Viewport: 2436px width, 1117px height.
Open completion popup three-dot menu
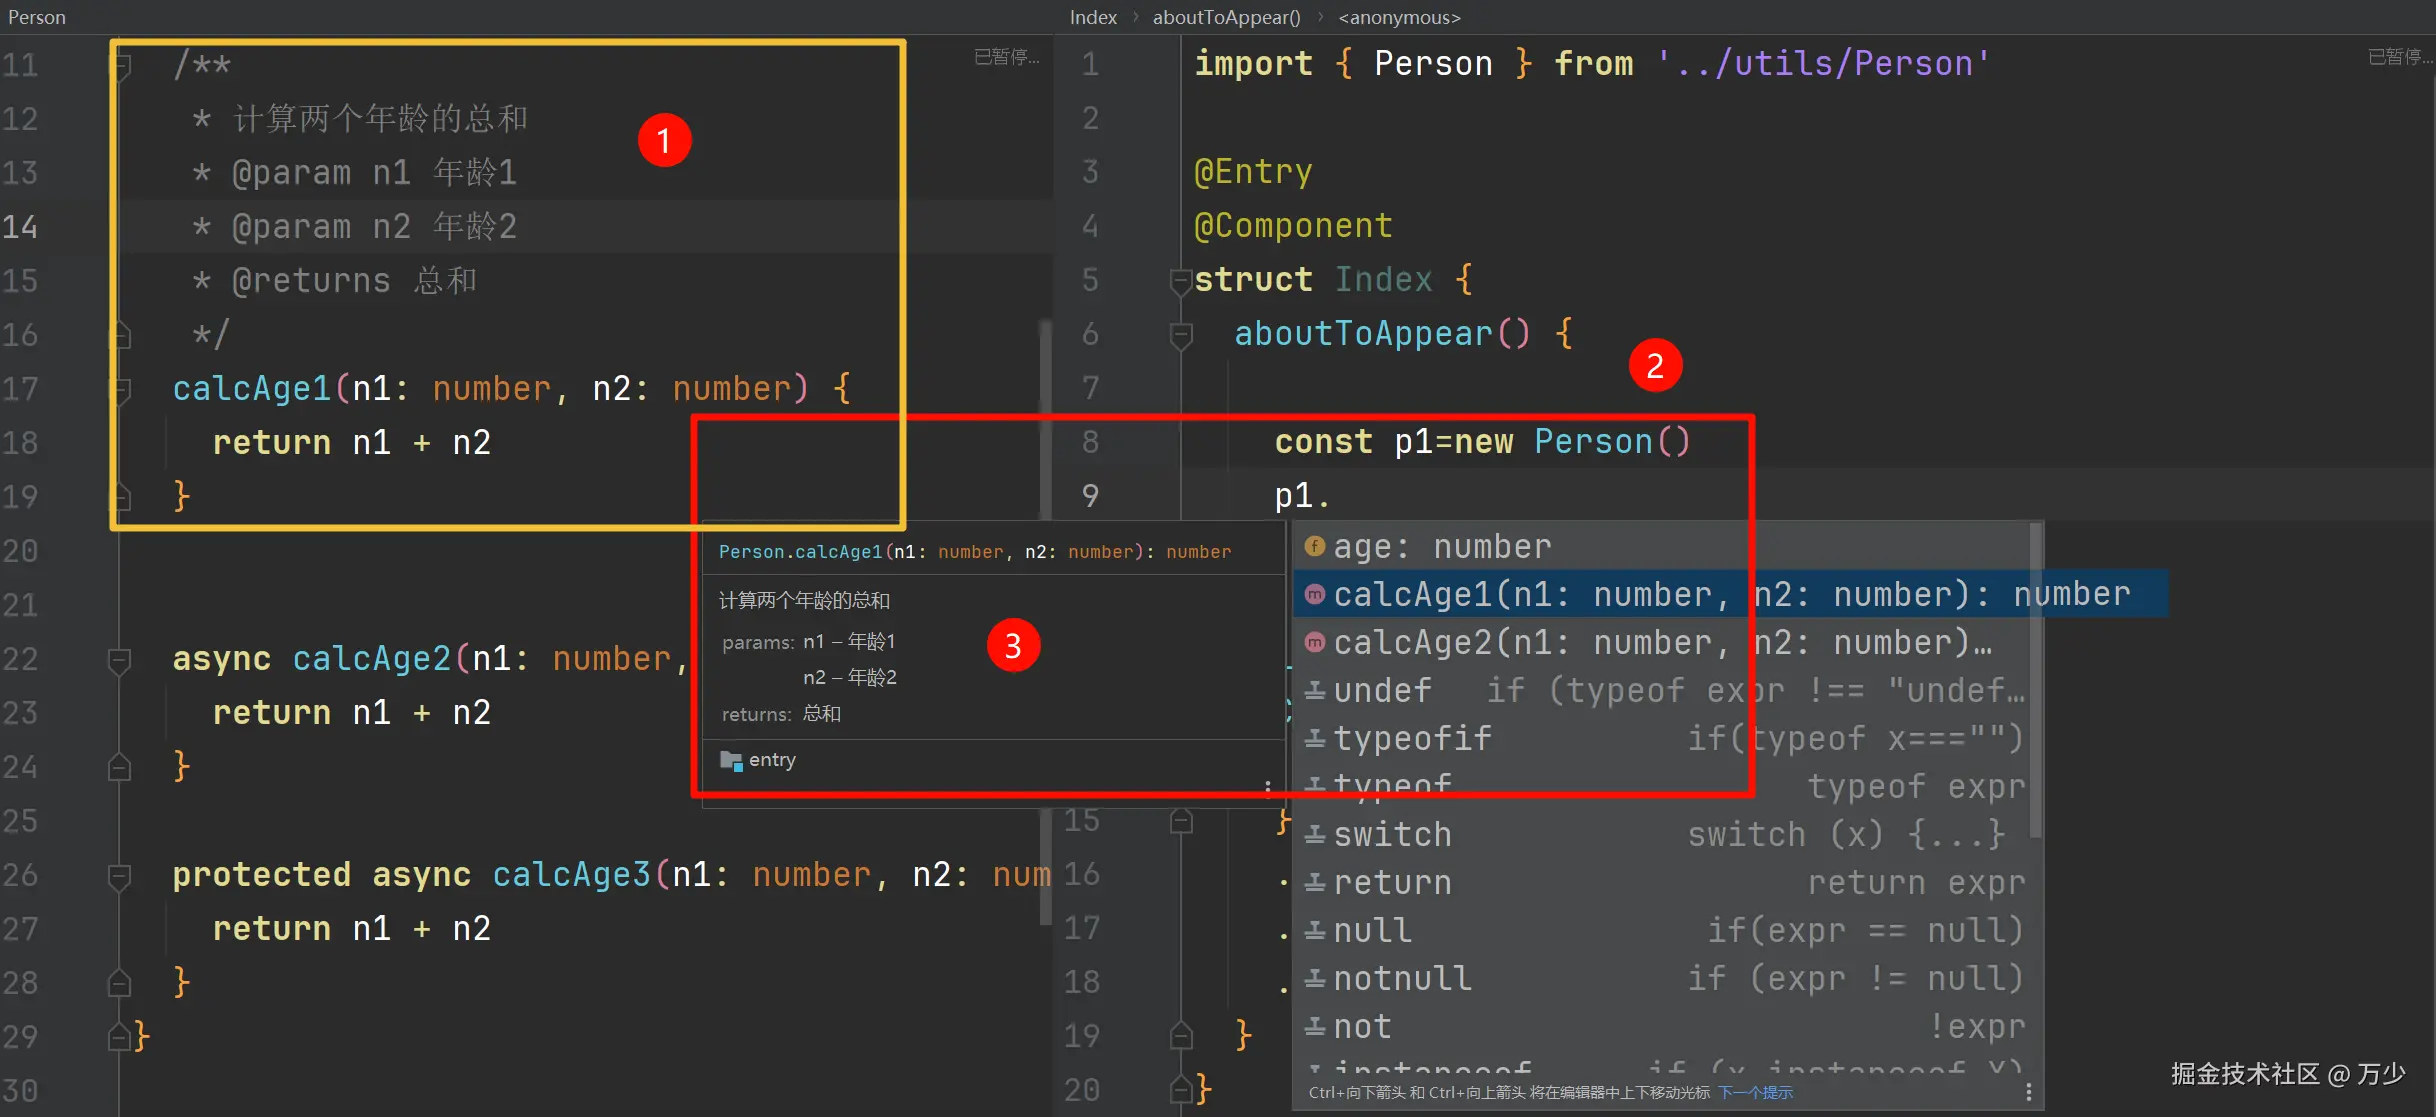point(2028,1092)
